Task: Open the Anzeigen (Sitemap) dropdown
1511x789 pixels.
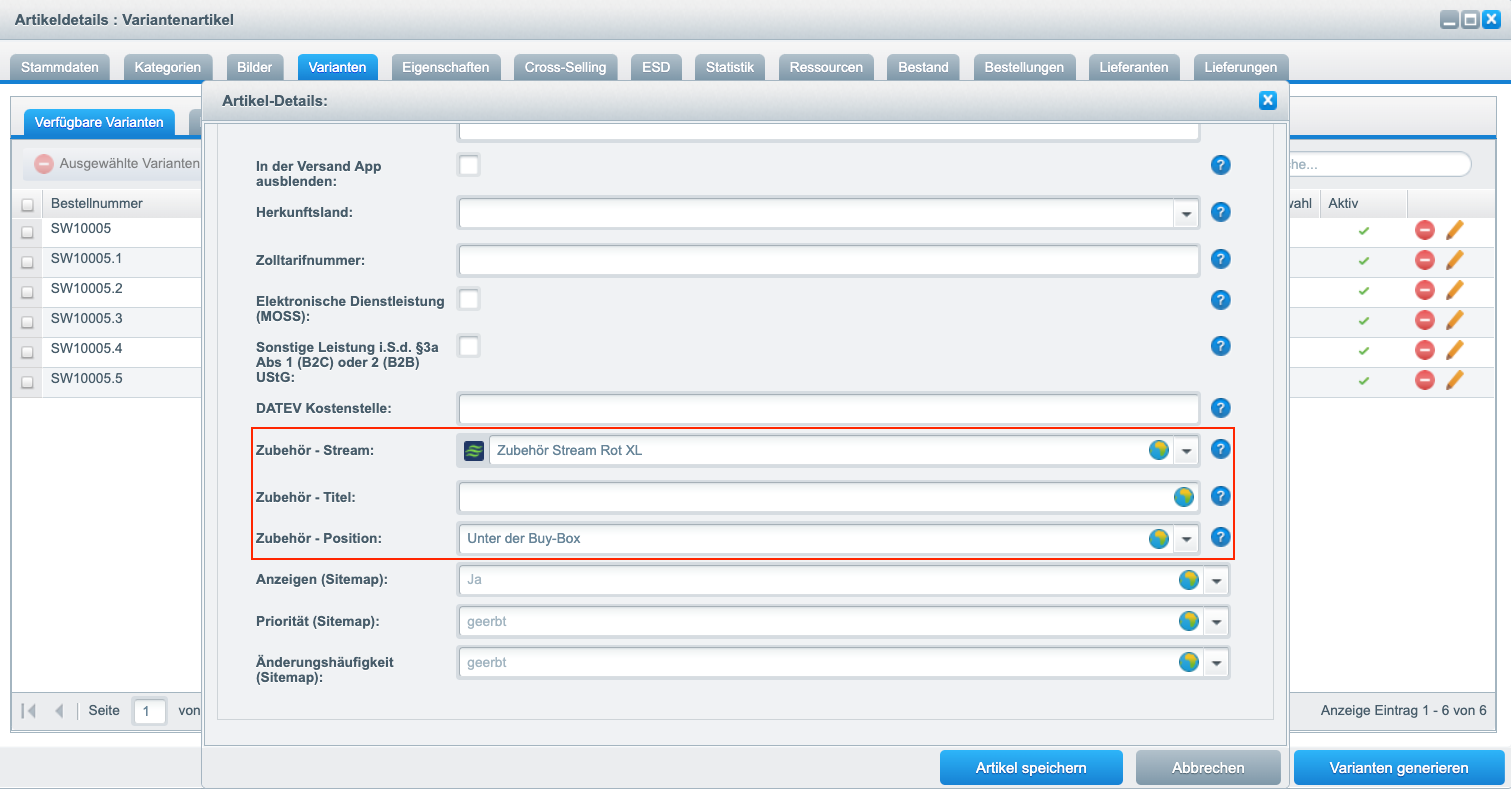Action: point(1216,580)
